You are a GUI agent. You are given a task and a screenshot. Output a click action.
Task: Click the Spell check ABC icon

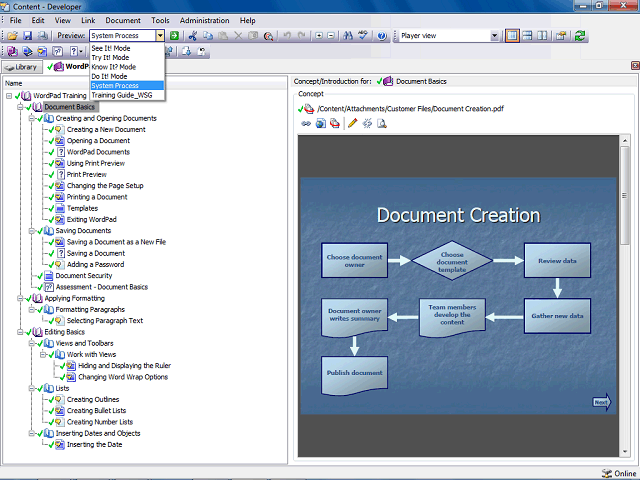click(363, 36)
